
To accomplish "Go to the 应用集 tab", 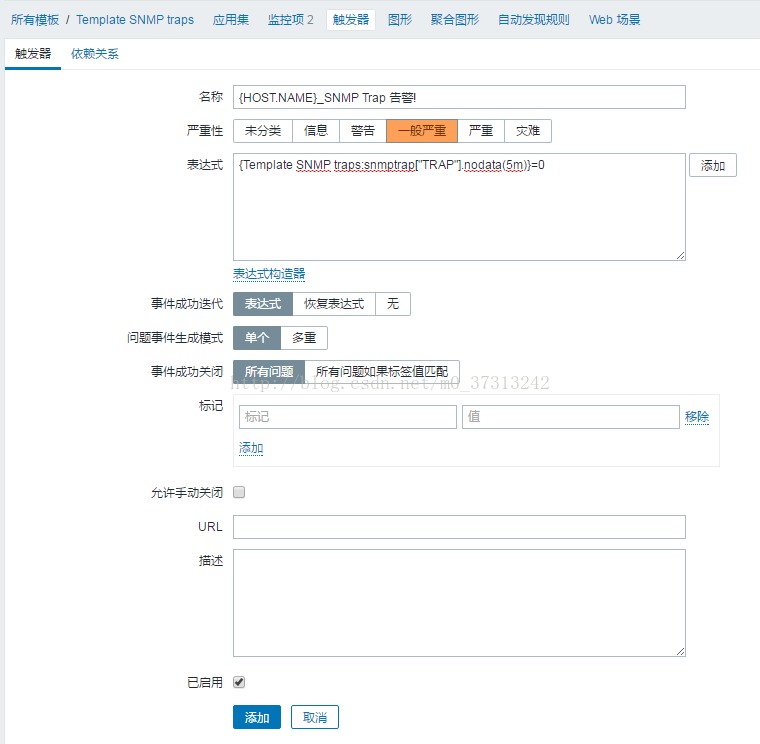I will point(231,20).
